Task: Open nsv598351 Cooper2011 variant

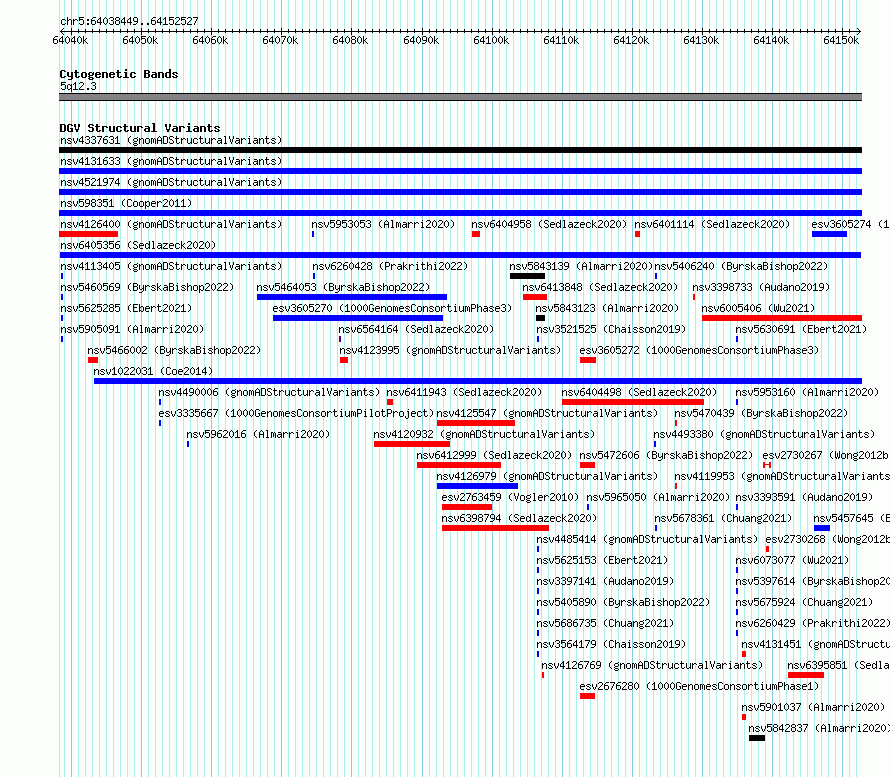Action: 126,203
